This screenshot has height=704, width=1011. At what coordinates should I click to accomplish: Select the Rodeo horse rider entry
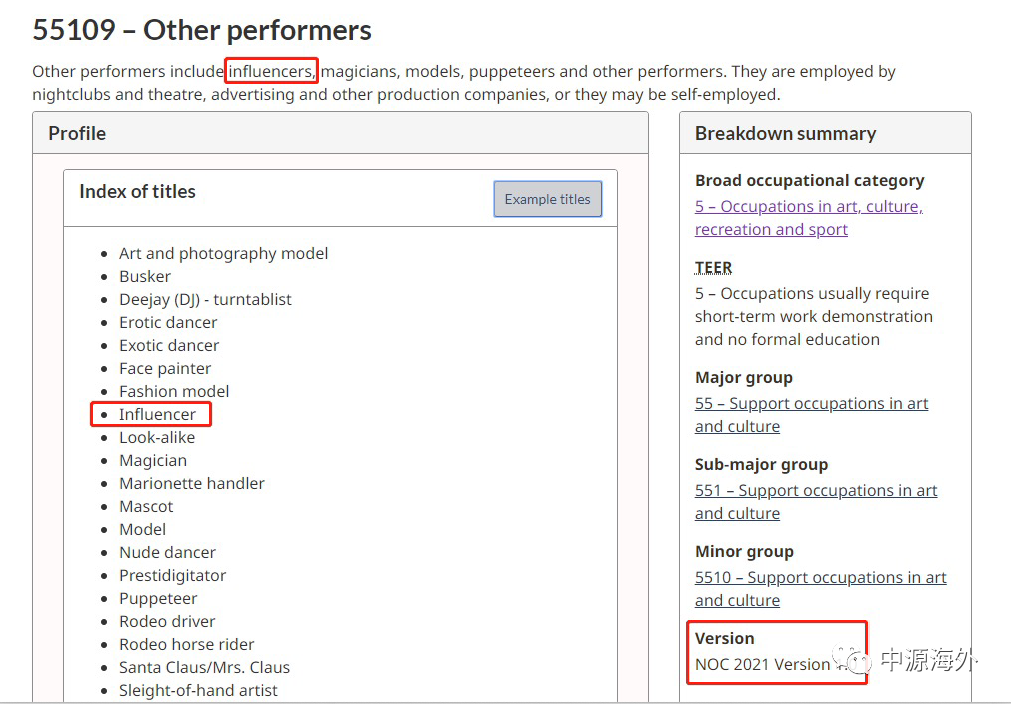click(x=186, y=644)
